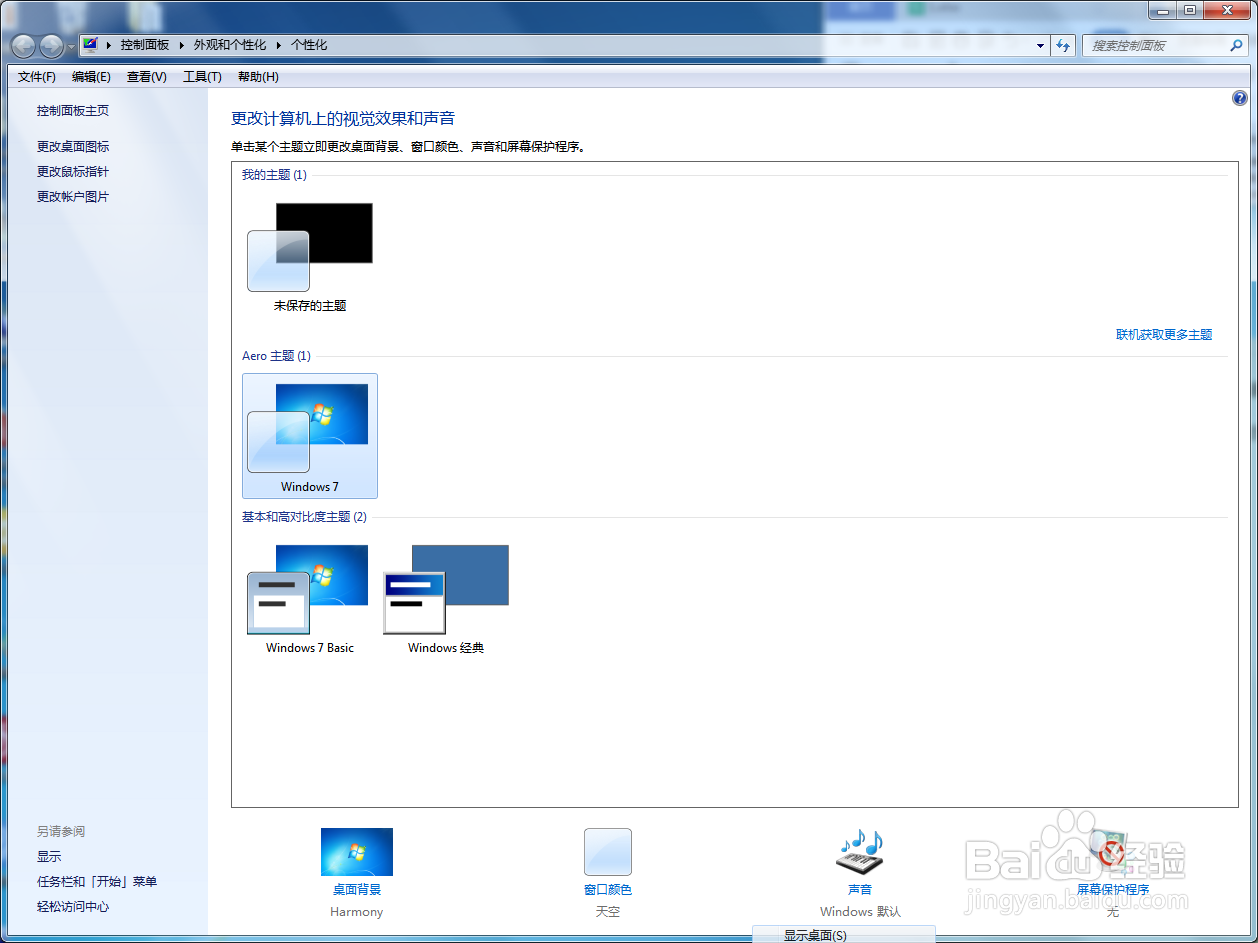Click 控制面板 breadcrumb segment
The height and width of the screenshot is (943, 1258).
[x=145, y=45]
